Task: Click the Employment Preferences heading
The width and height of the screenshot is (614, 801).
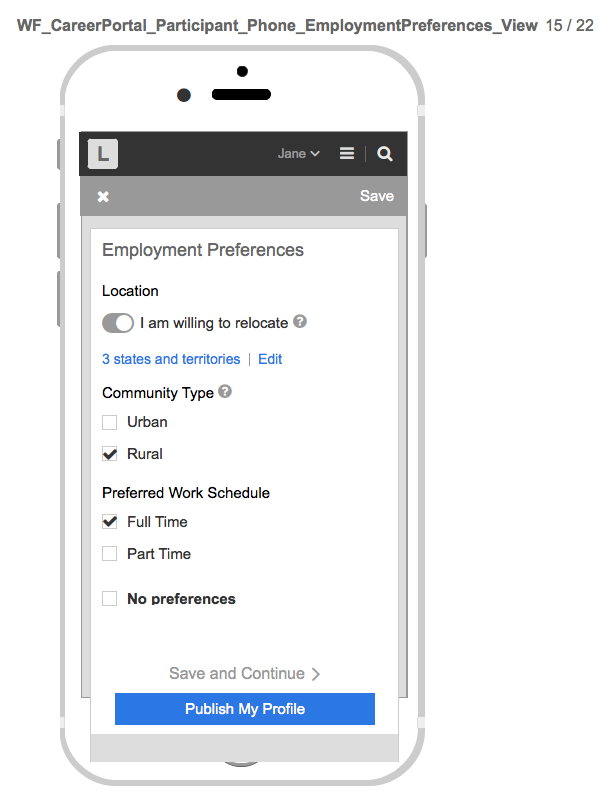Action: click(x=203, y=250)
